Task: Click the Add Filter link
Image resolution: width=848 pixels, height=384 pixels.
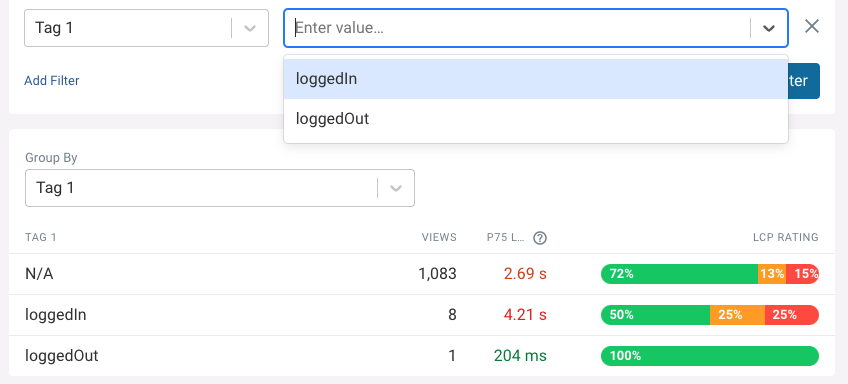Action: tap(52, 81)
